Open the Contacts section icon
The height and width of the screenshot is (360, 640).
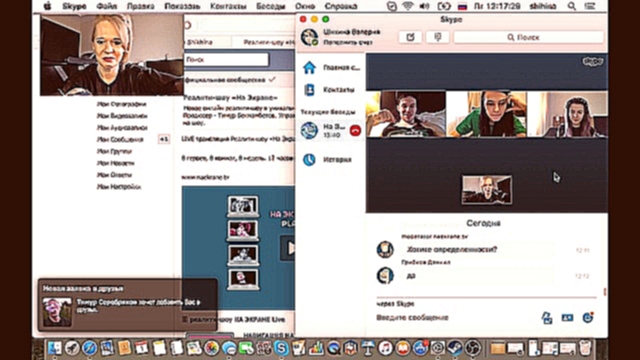309,90
